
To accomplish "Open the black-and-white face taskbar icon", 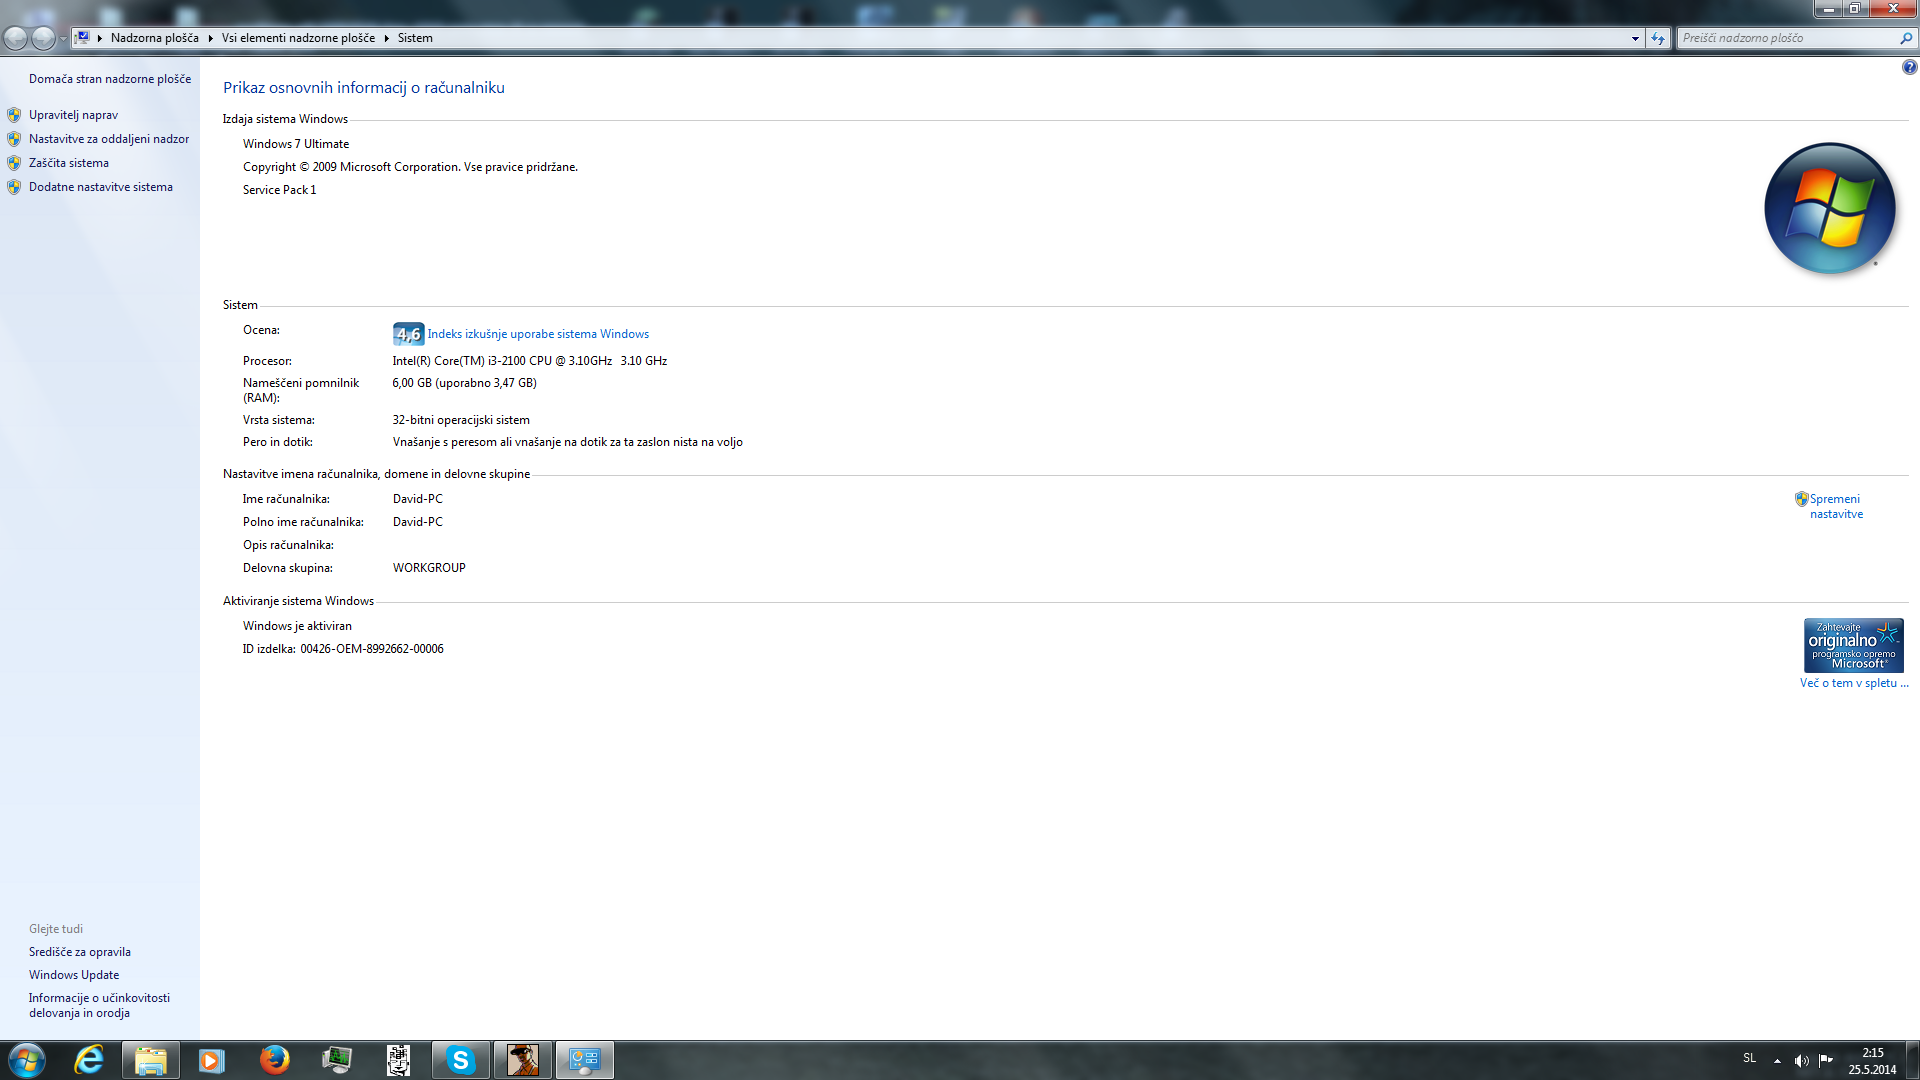I will [x=398, y=1060].
